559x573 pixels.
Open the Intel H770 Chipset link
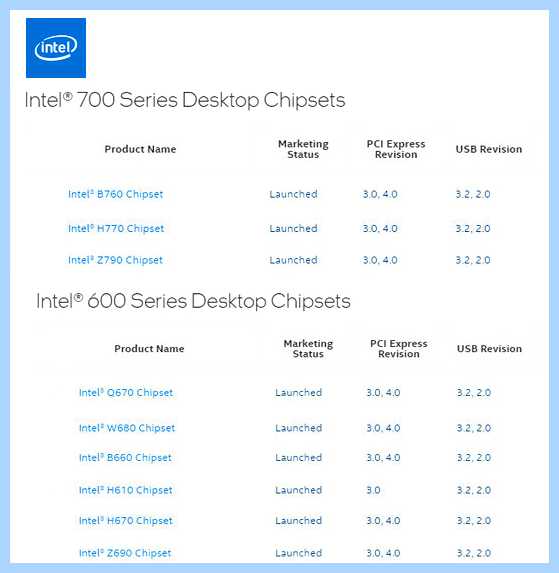point(116,228)
